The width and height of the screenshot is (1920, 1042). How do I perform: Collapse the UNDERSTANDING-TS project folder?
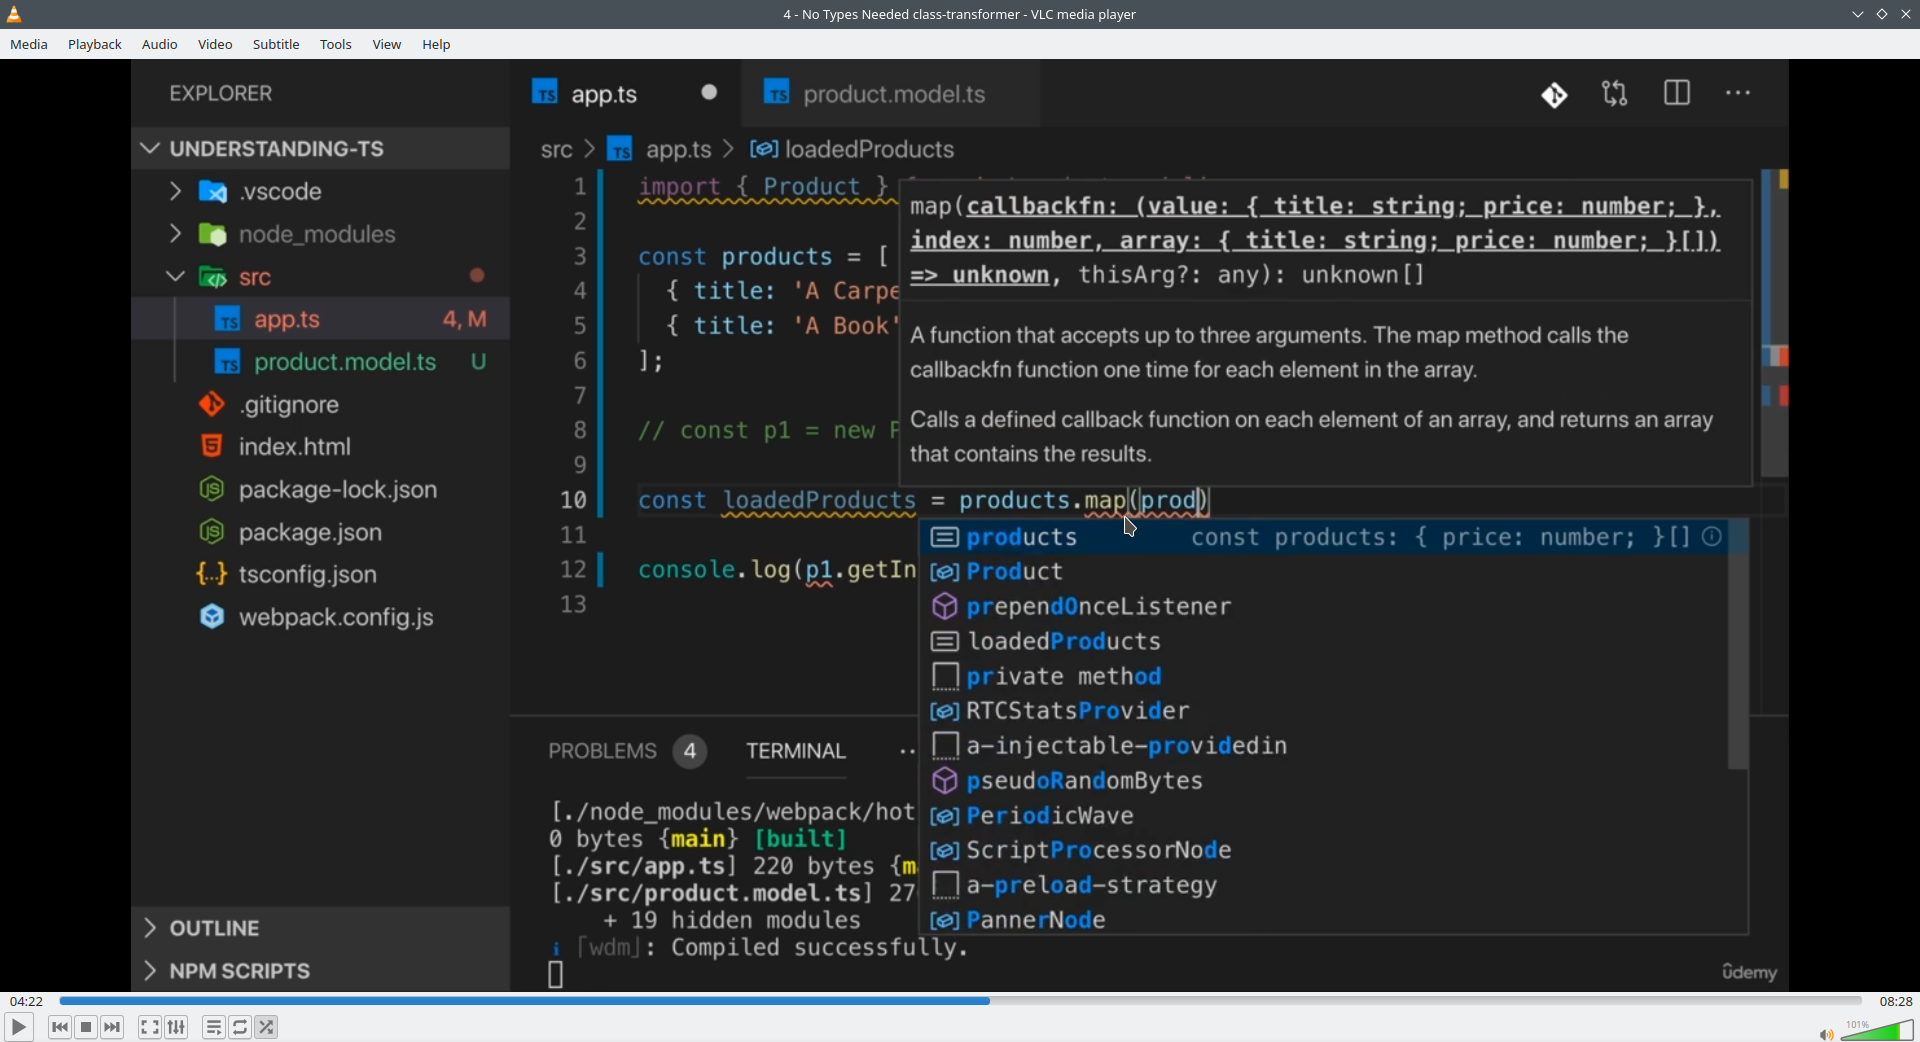(x=151, y=149)
